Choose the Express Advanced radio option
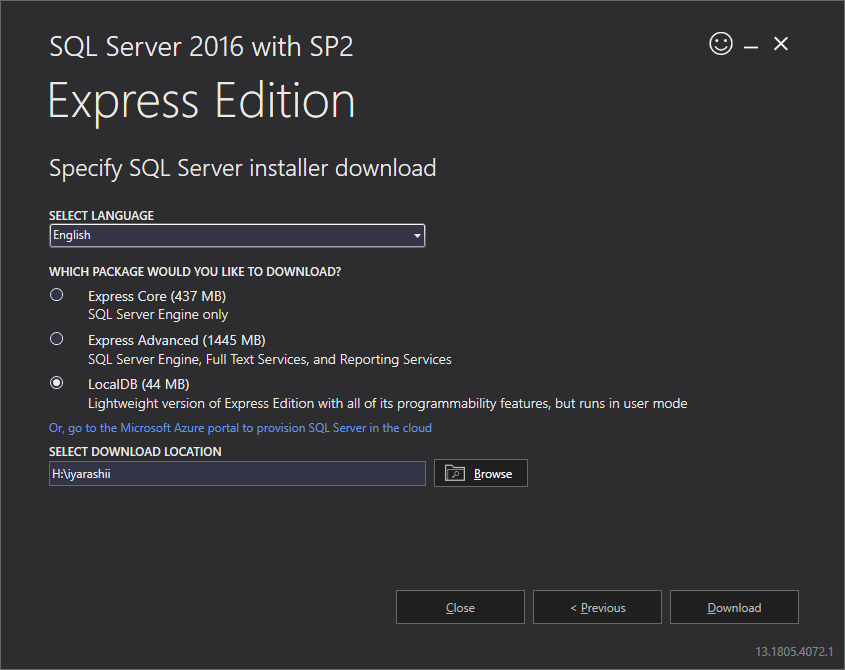 coord(57,339)
